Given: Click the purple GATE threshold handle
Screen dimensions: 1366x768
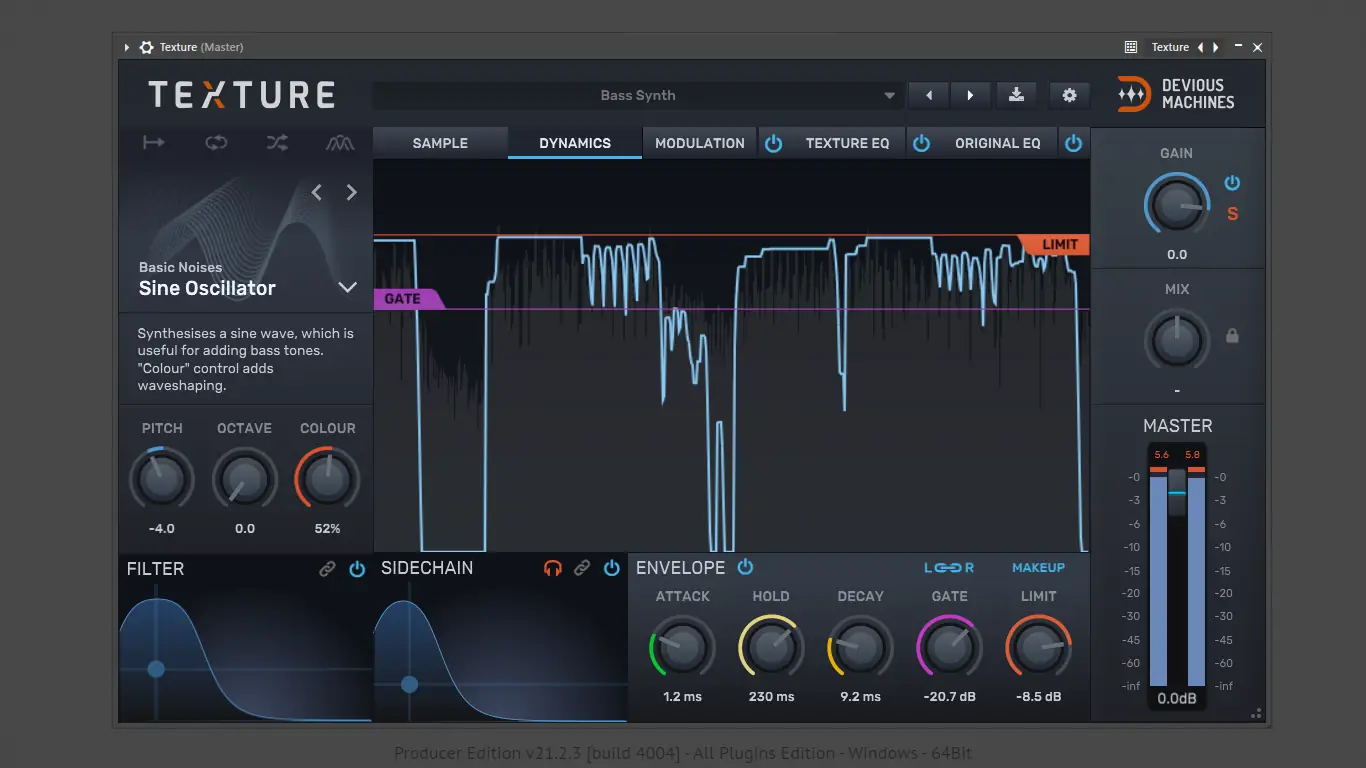Looking at the screenshot, I should pyautogui.click(x=408, y=299).
